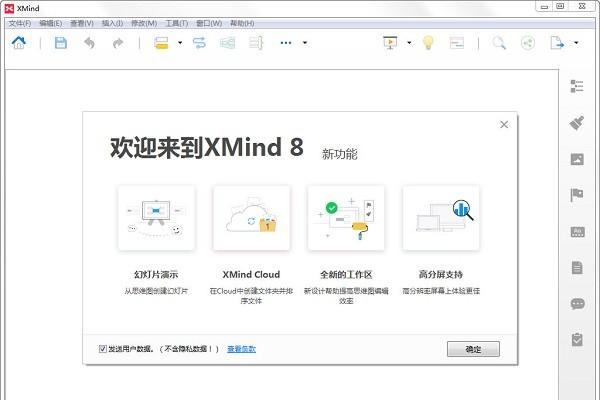This screenshot has width=600, height=400.
Task: Click the 新功能 label text
Action: coord(339,154)
